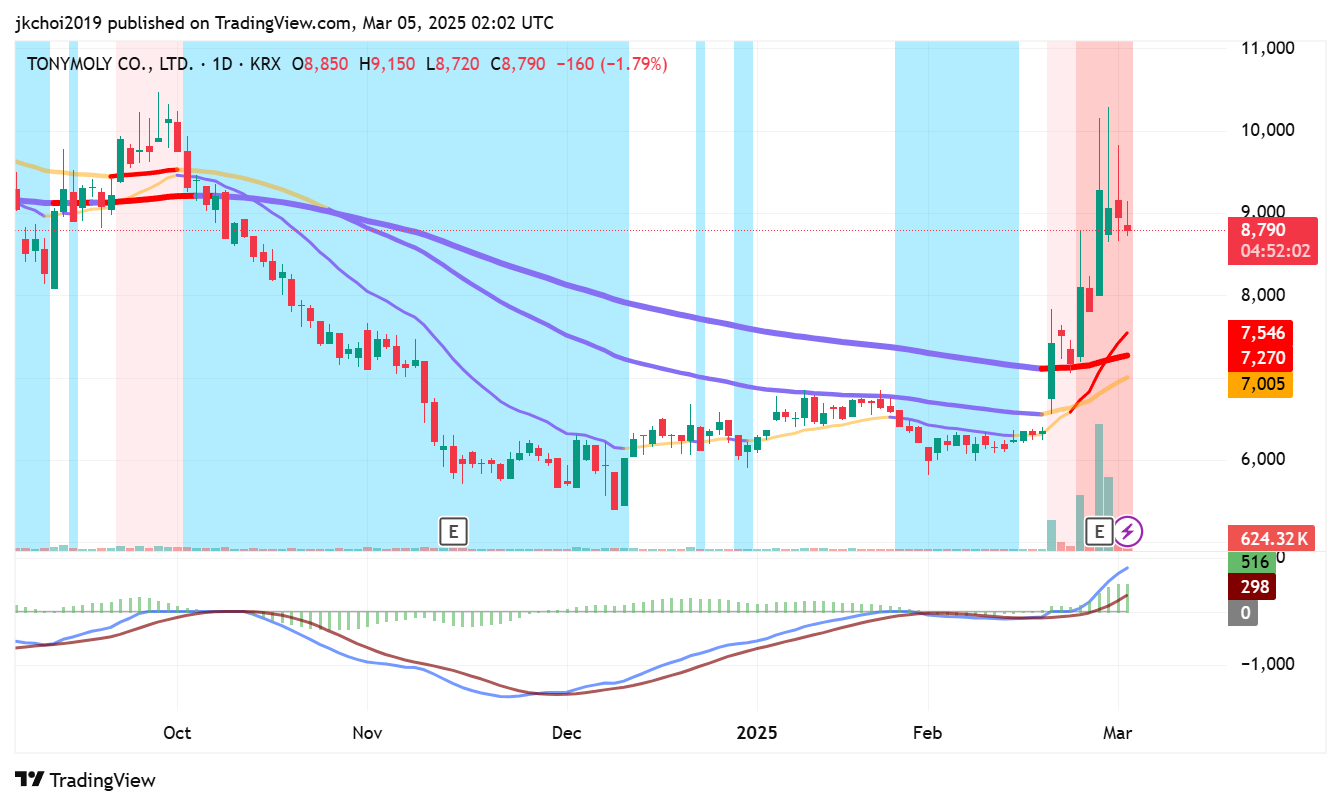
Task: Click the Feb date label on time axis
Action: click(x=928, y=732)
